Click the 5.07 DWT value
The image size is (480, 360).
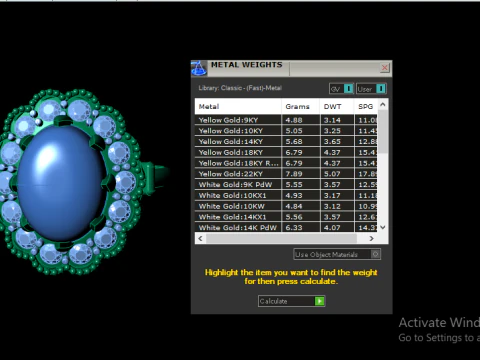(332, 174)
